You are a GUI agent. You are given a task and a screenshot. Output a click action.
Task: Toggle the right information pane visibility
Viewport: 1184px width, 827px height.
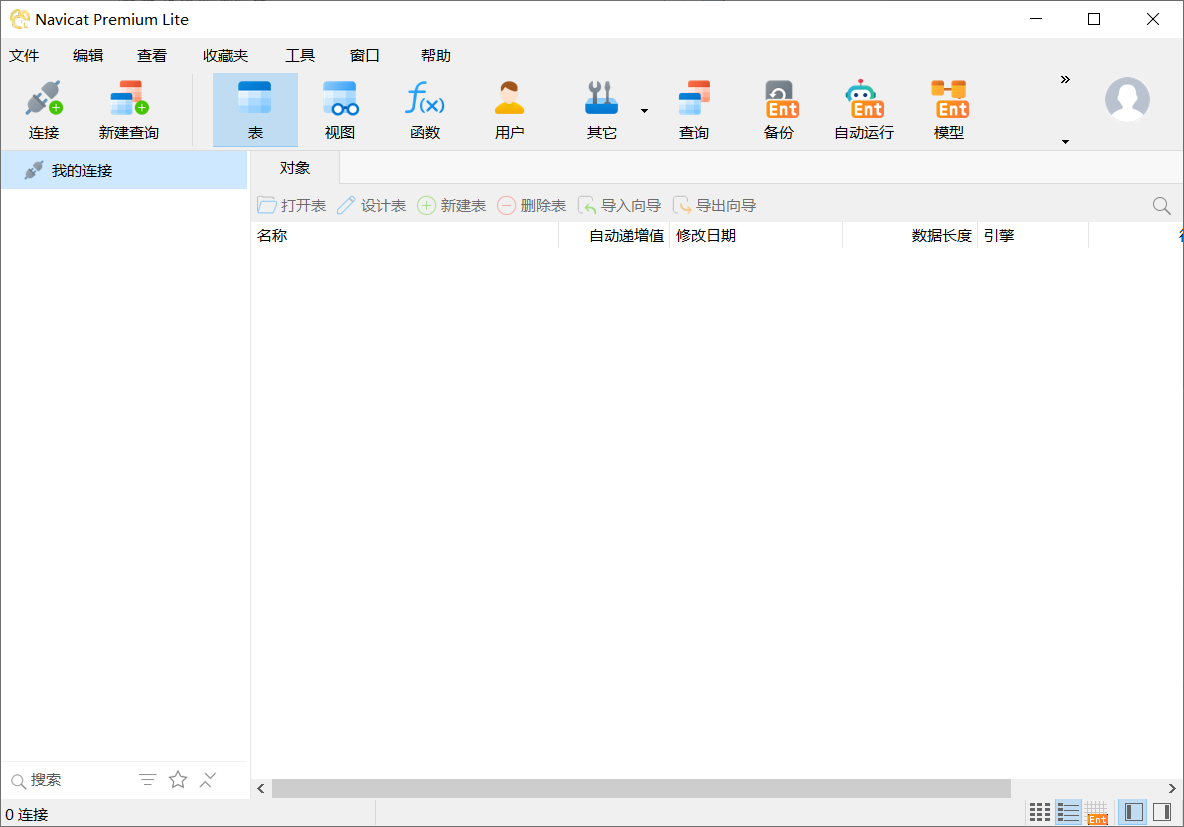(1162, 812)
